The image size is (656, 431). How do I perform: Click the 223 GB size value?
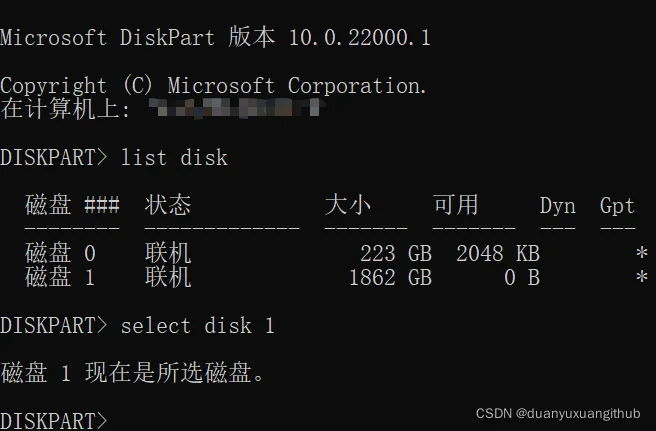[x=396, y=254]
